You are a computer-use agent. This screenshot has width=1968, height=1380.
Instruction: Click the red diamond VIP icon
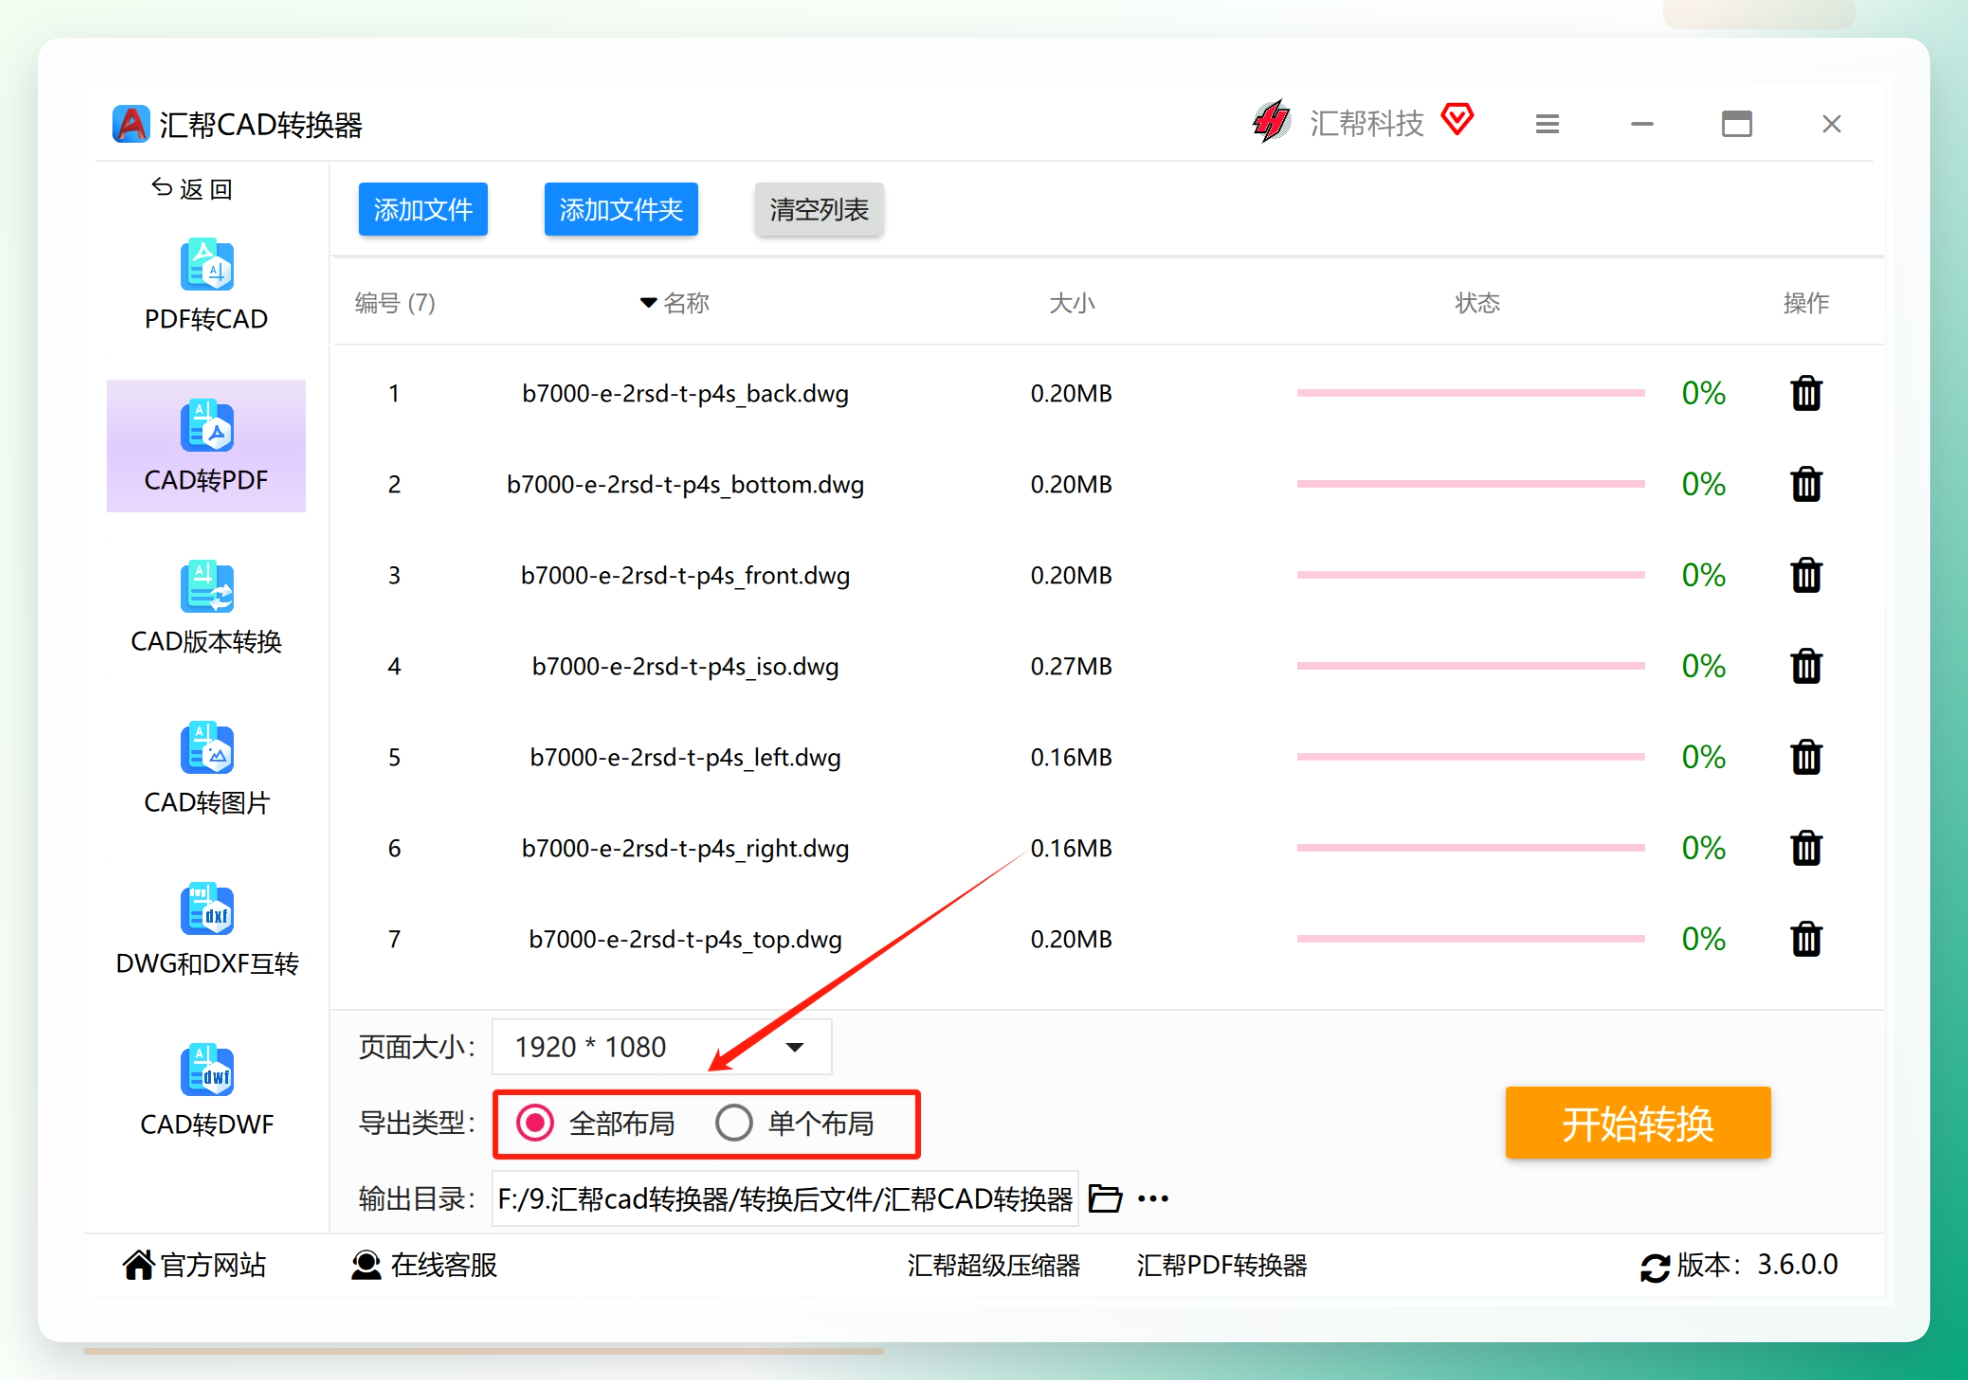pyautogui.click(x=1457, y=119)
